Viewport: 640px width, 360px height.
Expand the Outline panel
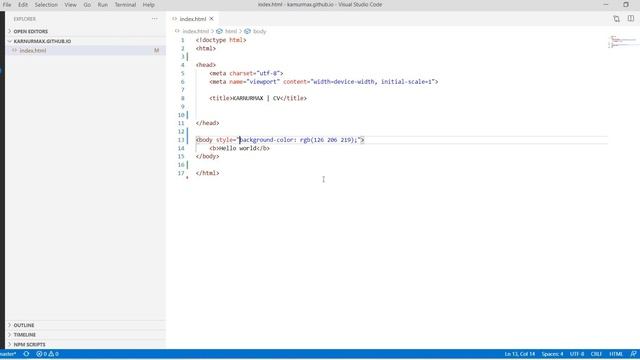[x=86, y=325]
